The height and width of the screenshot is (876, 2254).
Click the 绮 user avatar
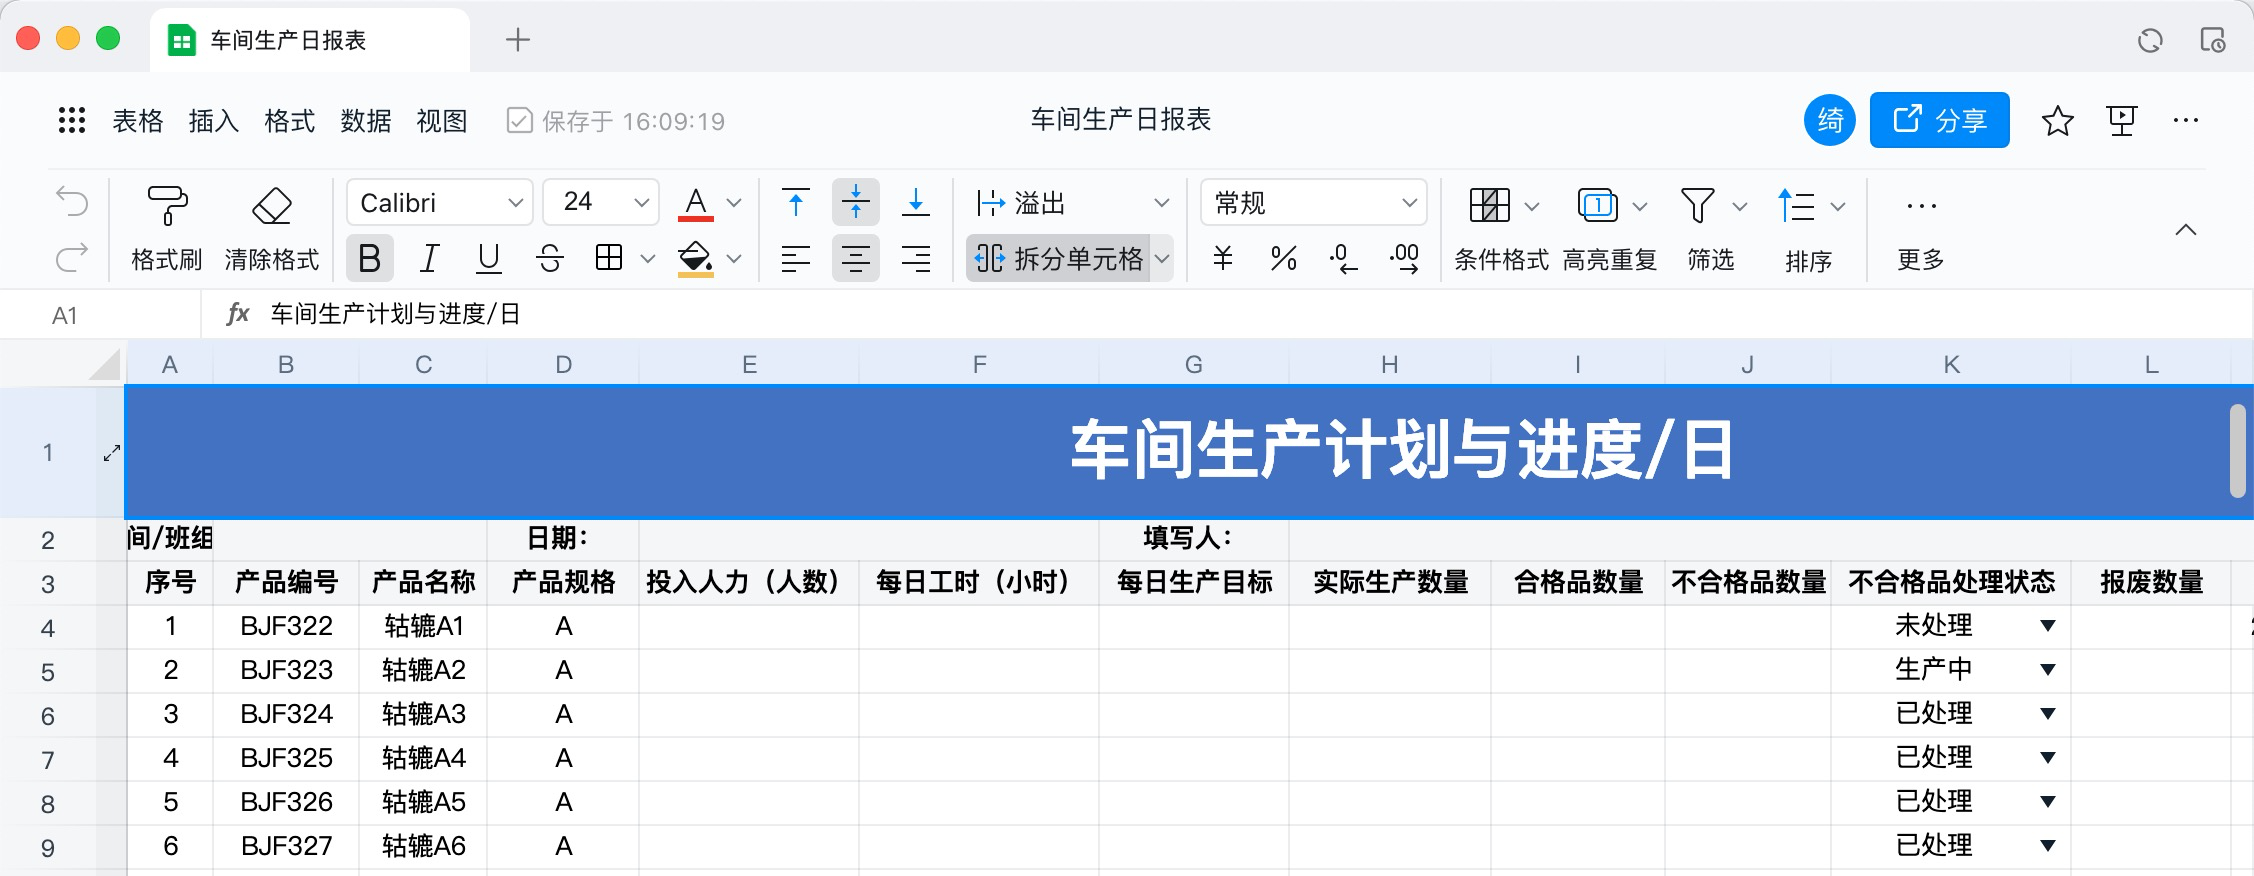[1830, 120]
